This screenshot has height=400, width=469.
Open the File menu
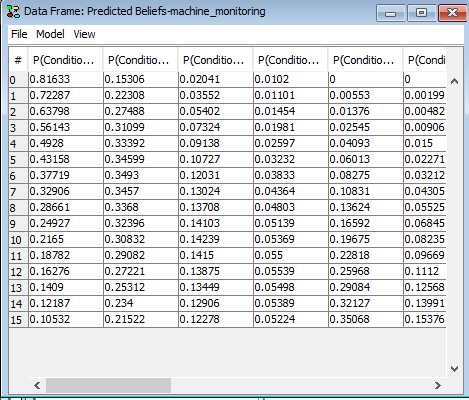coord(19,34)
